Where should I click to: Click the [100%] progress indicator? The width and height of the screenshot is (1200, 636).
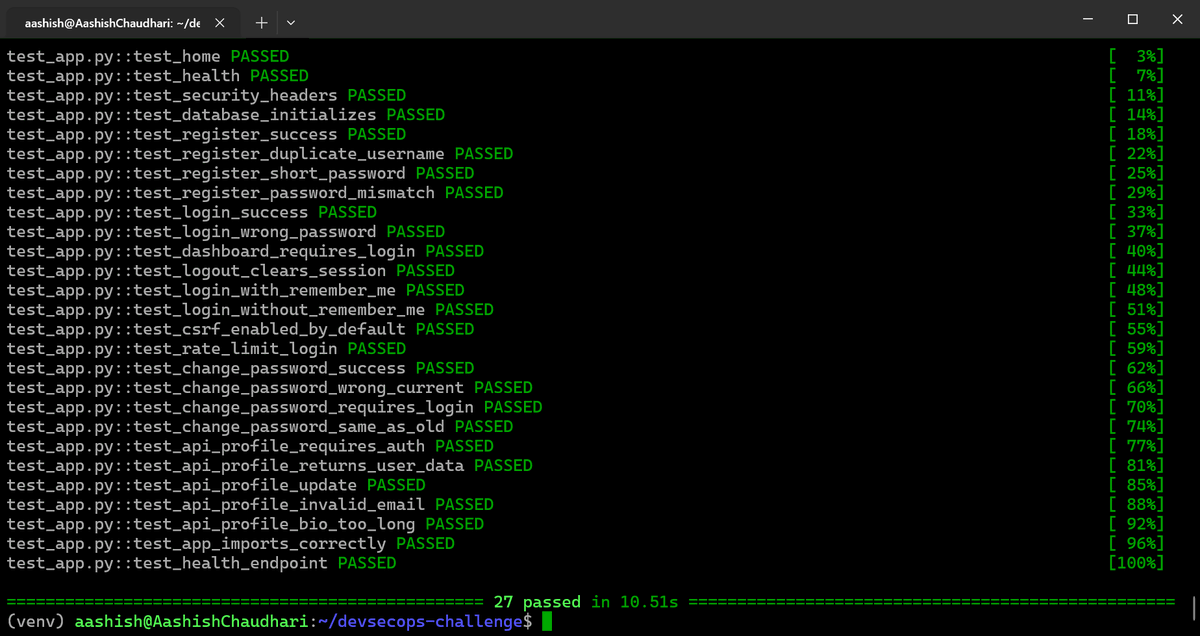(1137, 563)
